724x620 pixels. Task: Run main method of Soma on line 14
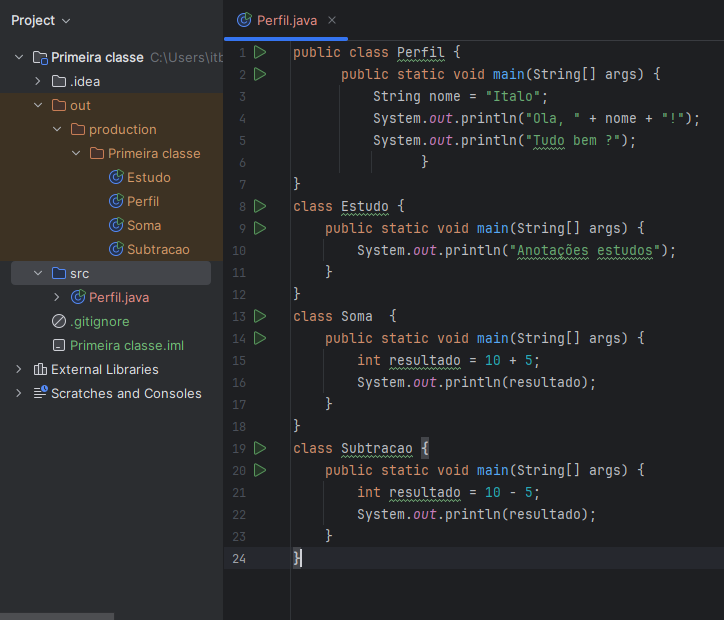260,338
